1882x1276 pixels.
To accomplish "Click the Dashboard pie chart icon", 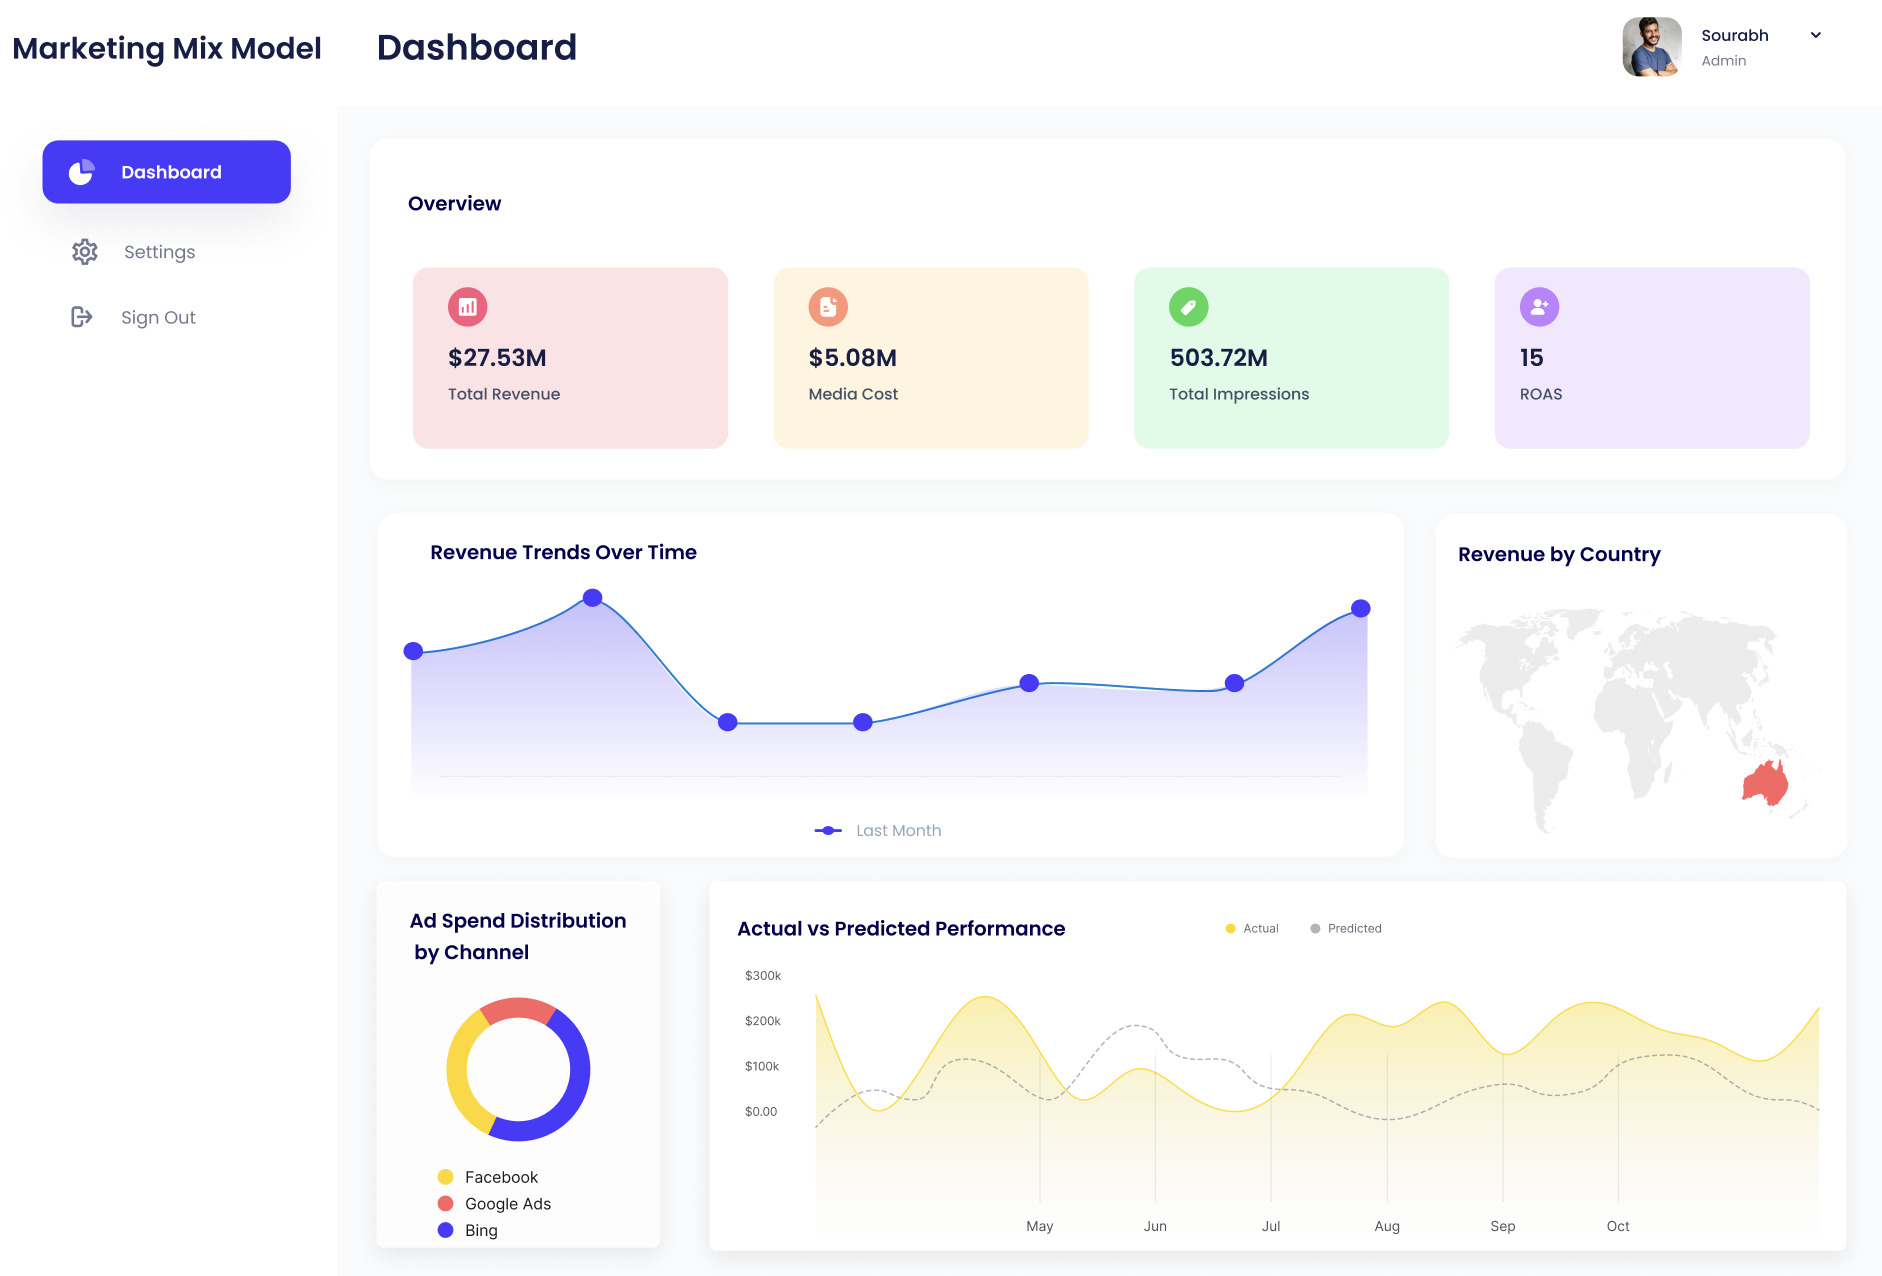I will [81, 172].
